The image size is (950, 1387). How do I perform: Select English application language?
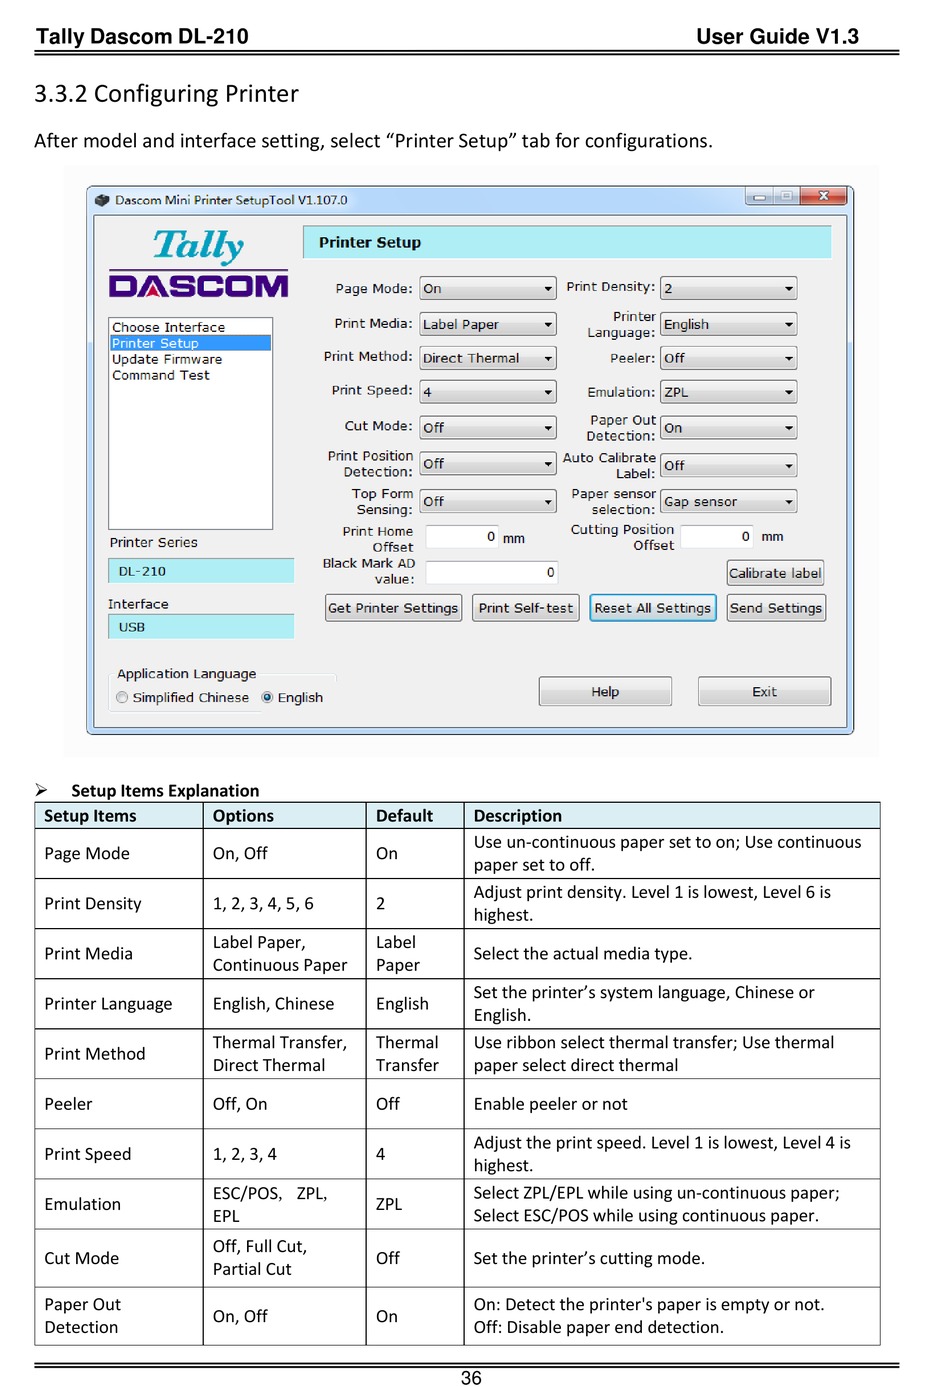[267, 698]
